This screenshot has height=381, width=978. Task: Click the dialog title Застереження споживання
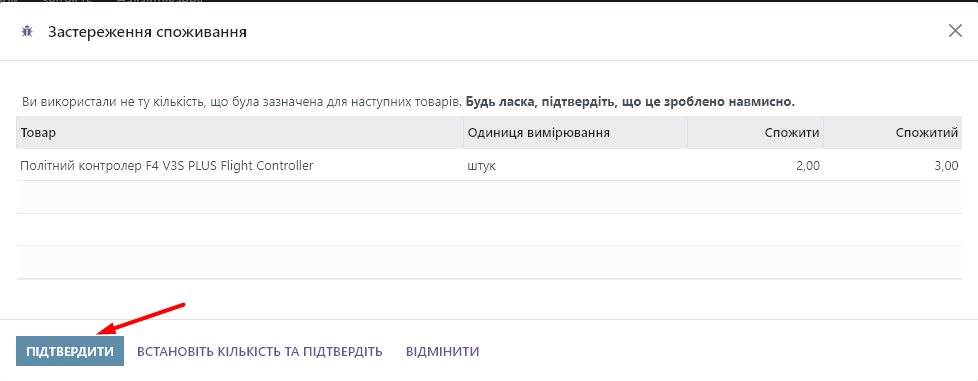tap(147, 32)
